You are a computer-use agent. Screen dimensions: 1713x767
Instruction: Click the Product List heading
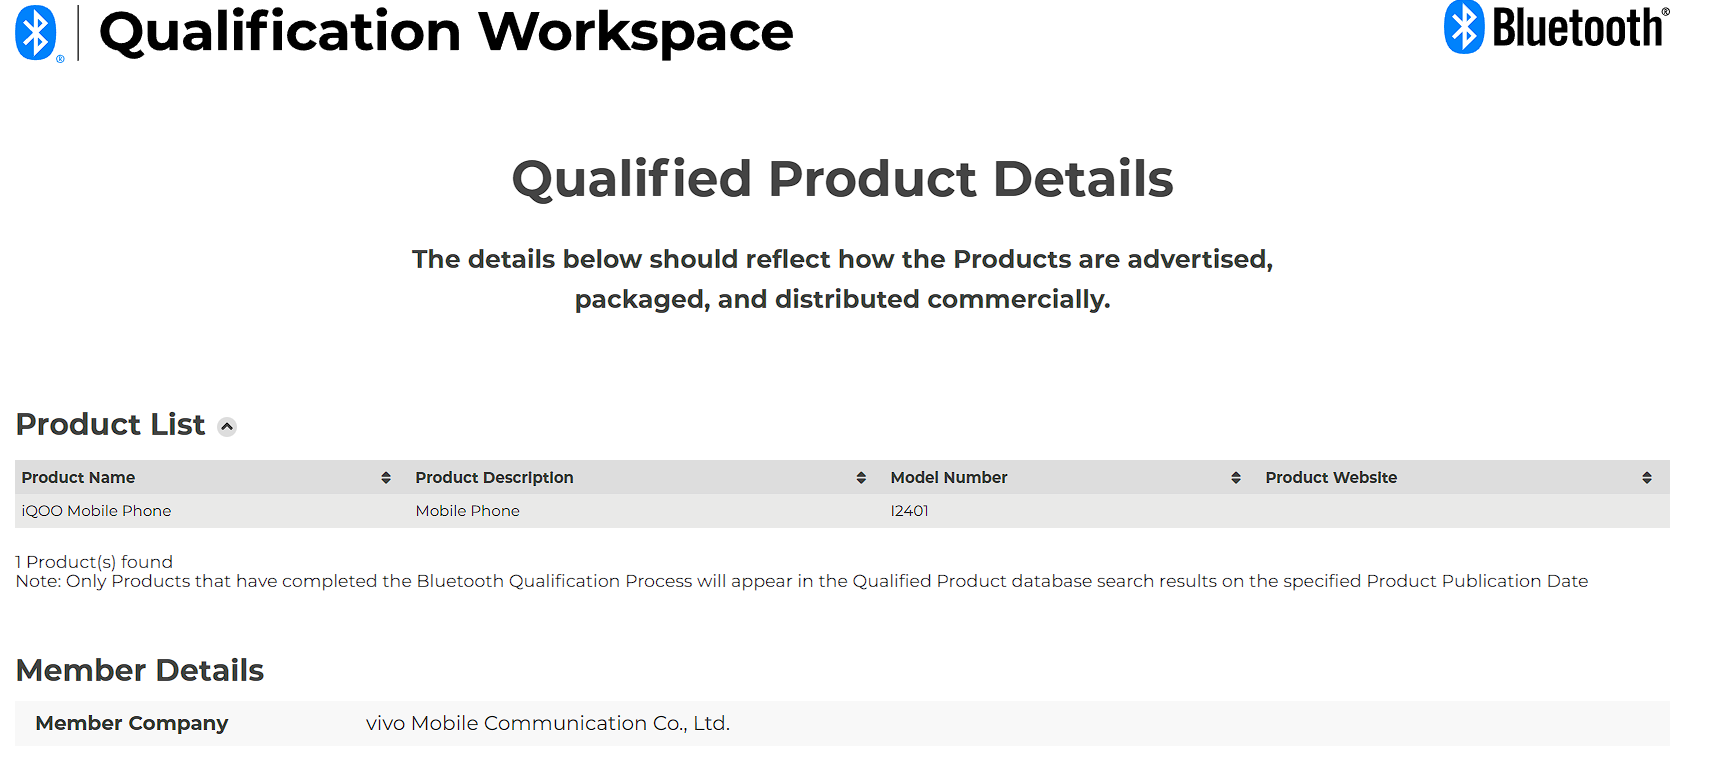pyautogui.click(x=110, y=425)
